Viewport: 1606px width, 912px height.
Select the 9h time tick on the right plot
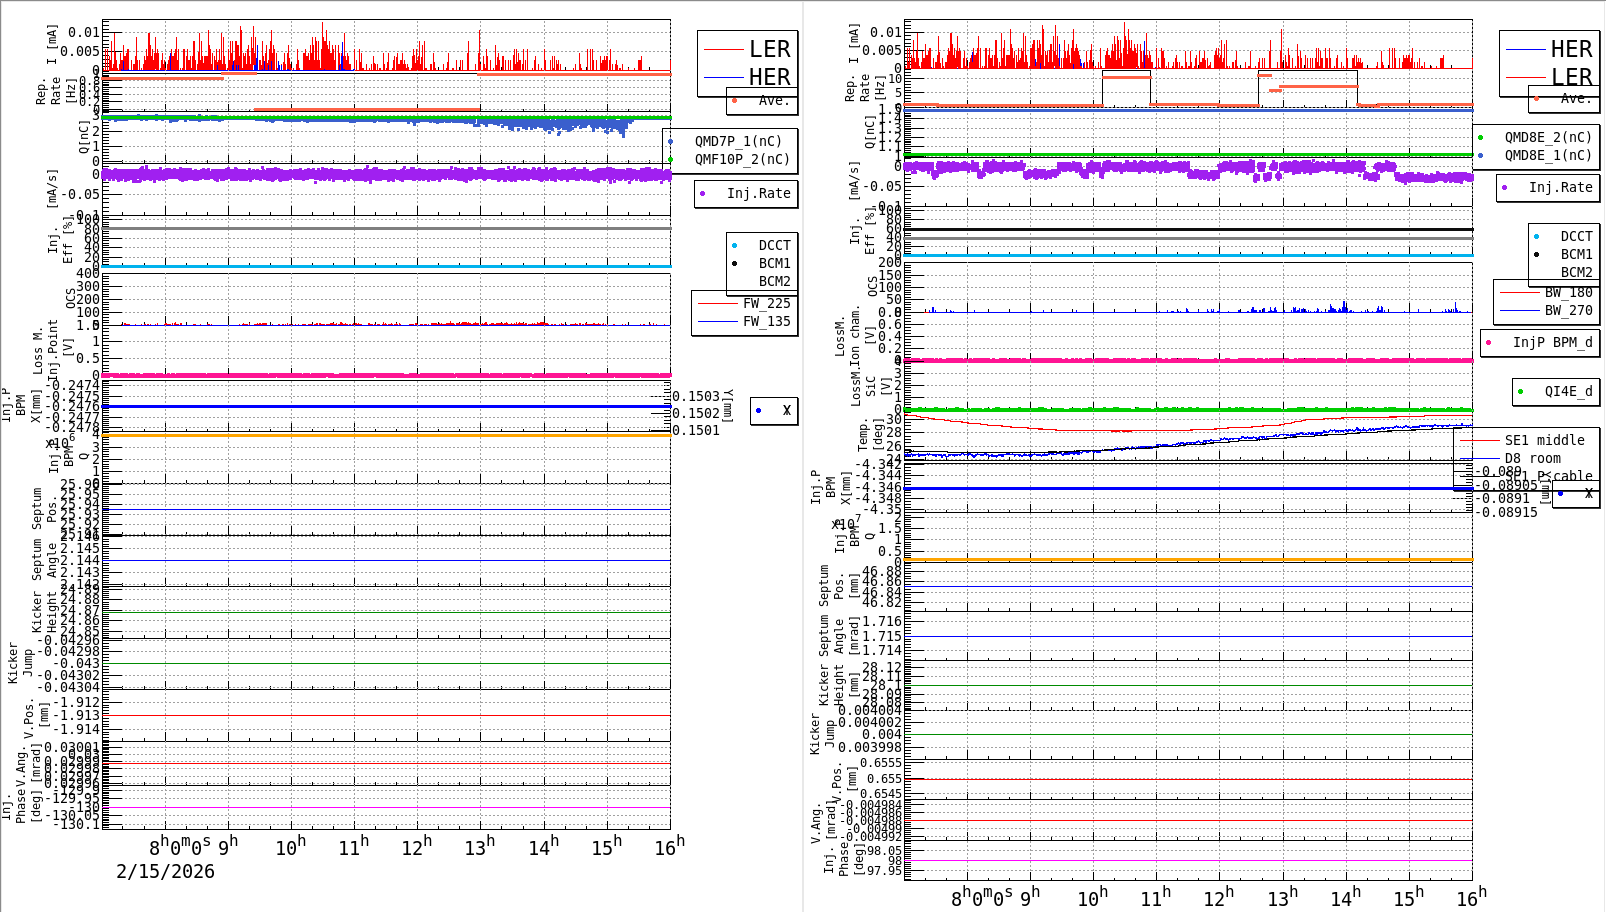tap(1029, 898)
